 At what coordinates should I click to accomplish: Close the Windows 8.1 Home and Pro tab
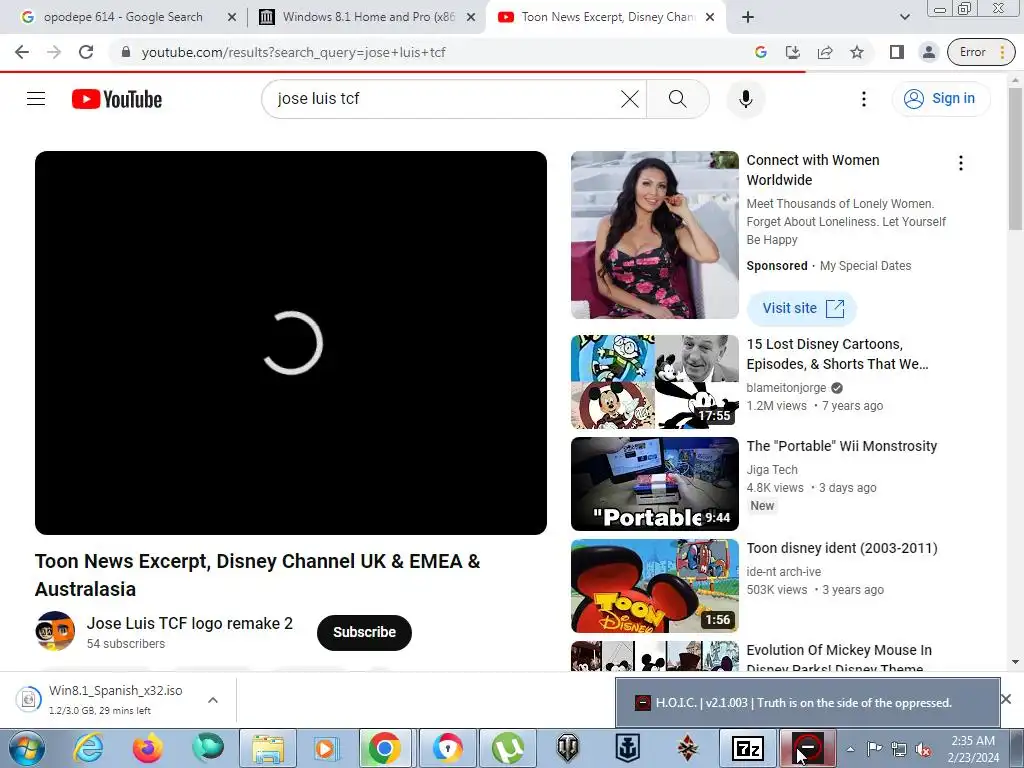[471, 17]
